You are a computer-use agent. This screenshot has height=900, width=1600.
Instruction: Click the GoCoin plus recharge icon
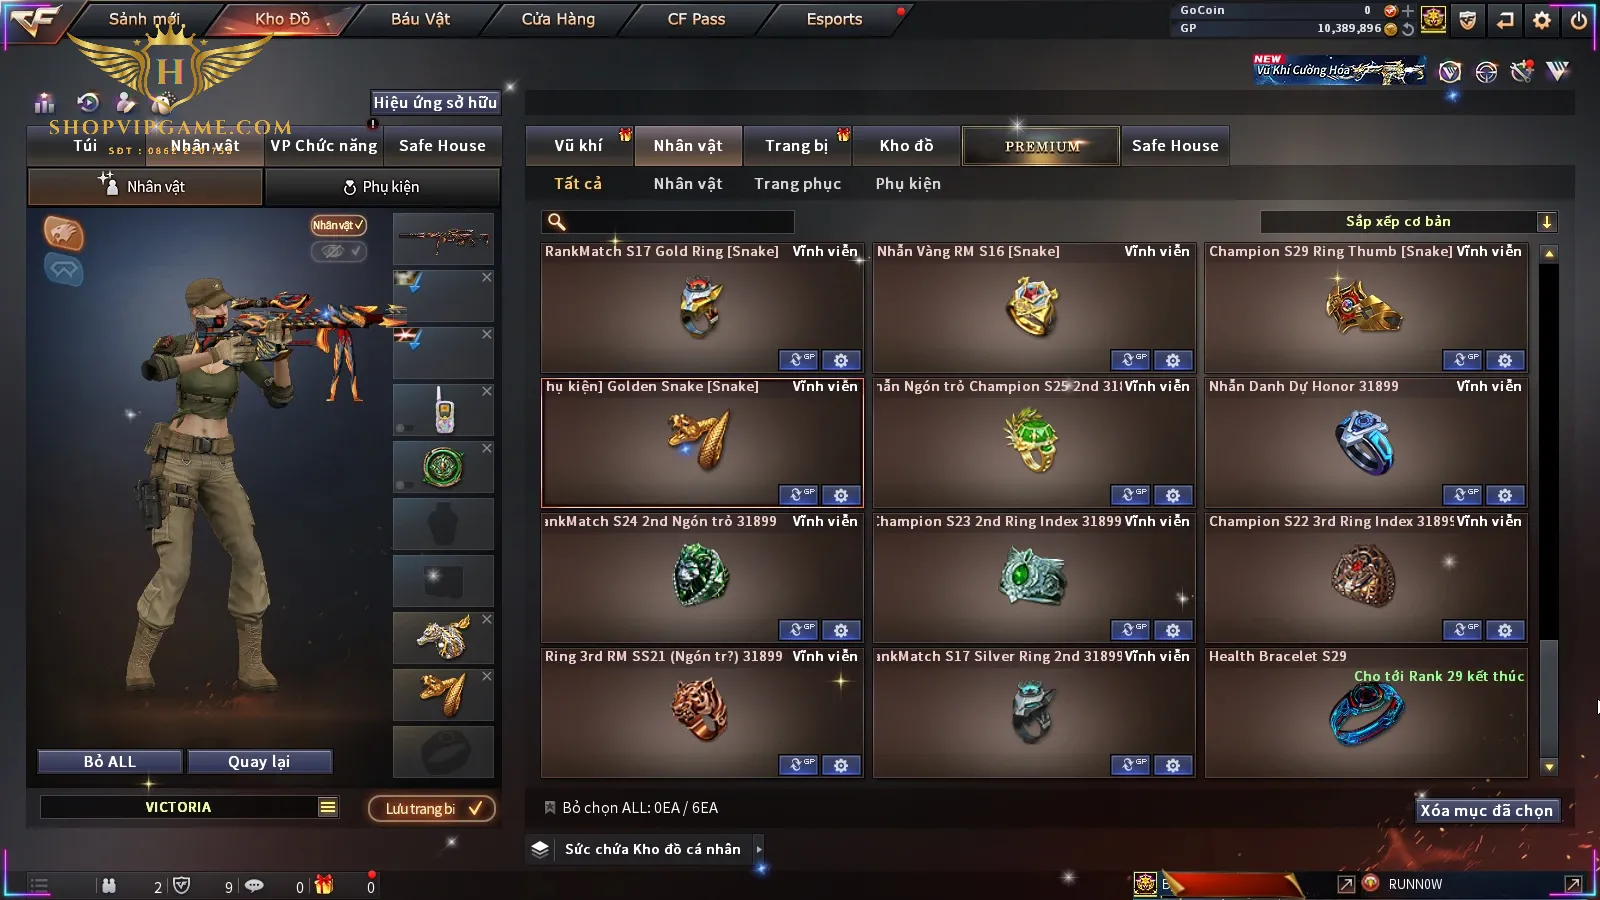click(1408, 11)
